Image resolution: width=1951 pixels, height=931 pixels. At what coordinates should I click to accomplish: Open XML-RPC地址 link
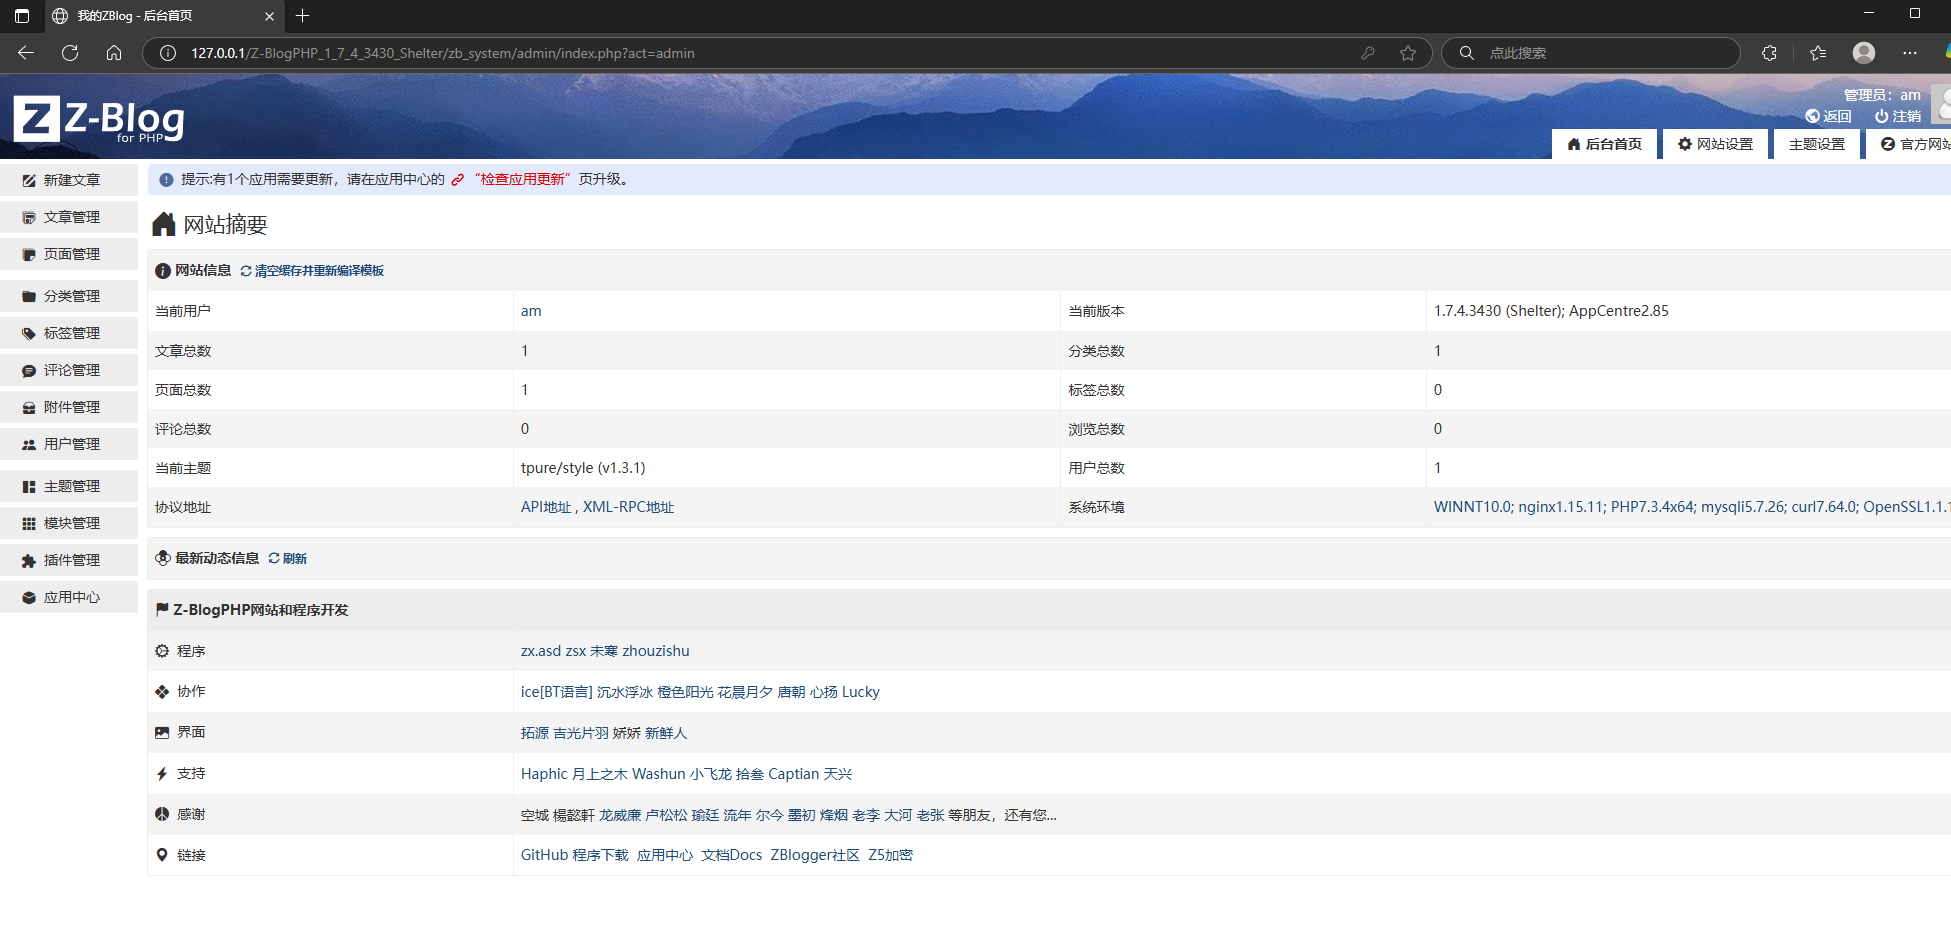point(629,507)
